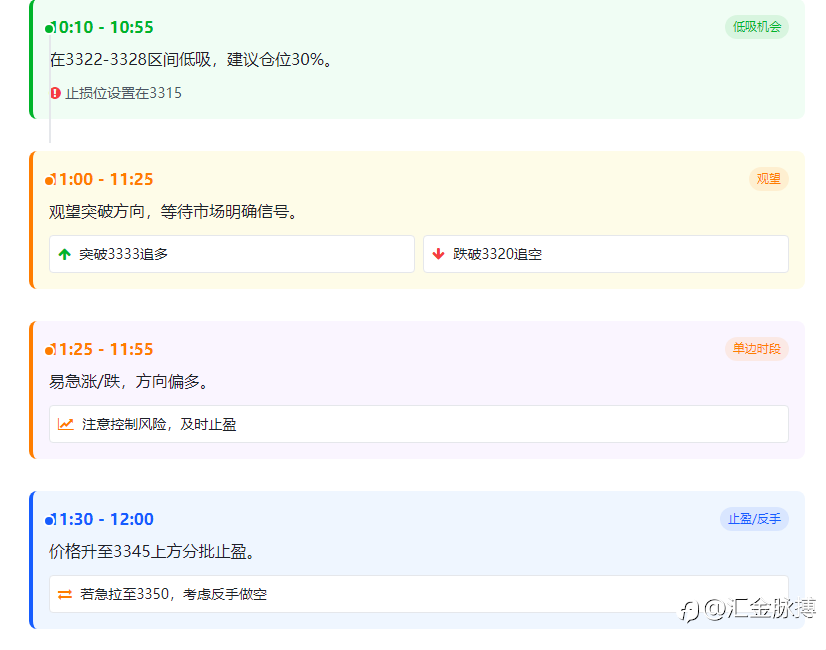Click the red down arrow in 跌破3320追空
This screenshot has width=826, height=650.
(438, 254)
